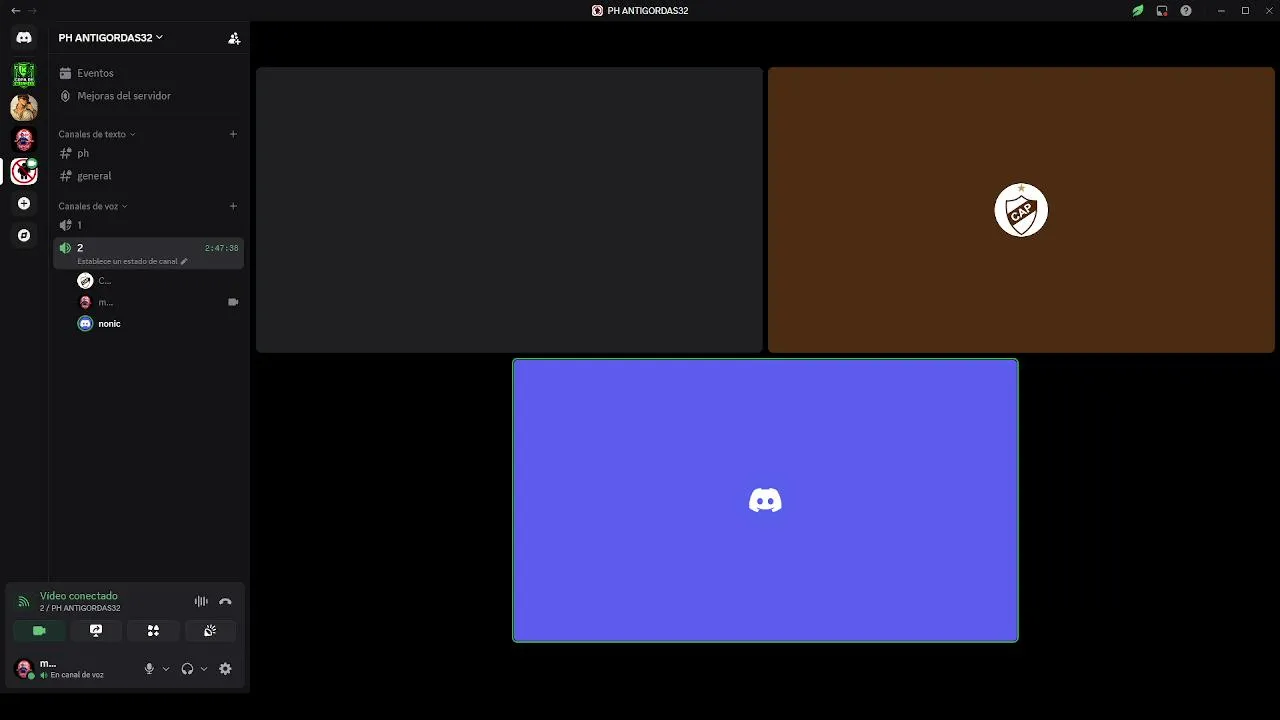Disconnect from the voice call
Image resolution: width=1280 pixels, height=720 pixels.
point(225,602)
